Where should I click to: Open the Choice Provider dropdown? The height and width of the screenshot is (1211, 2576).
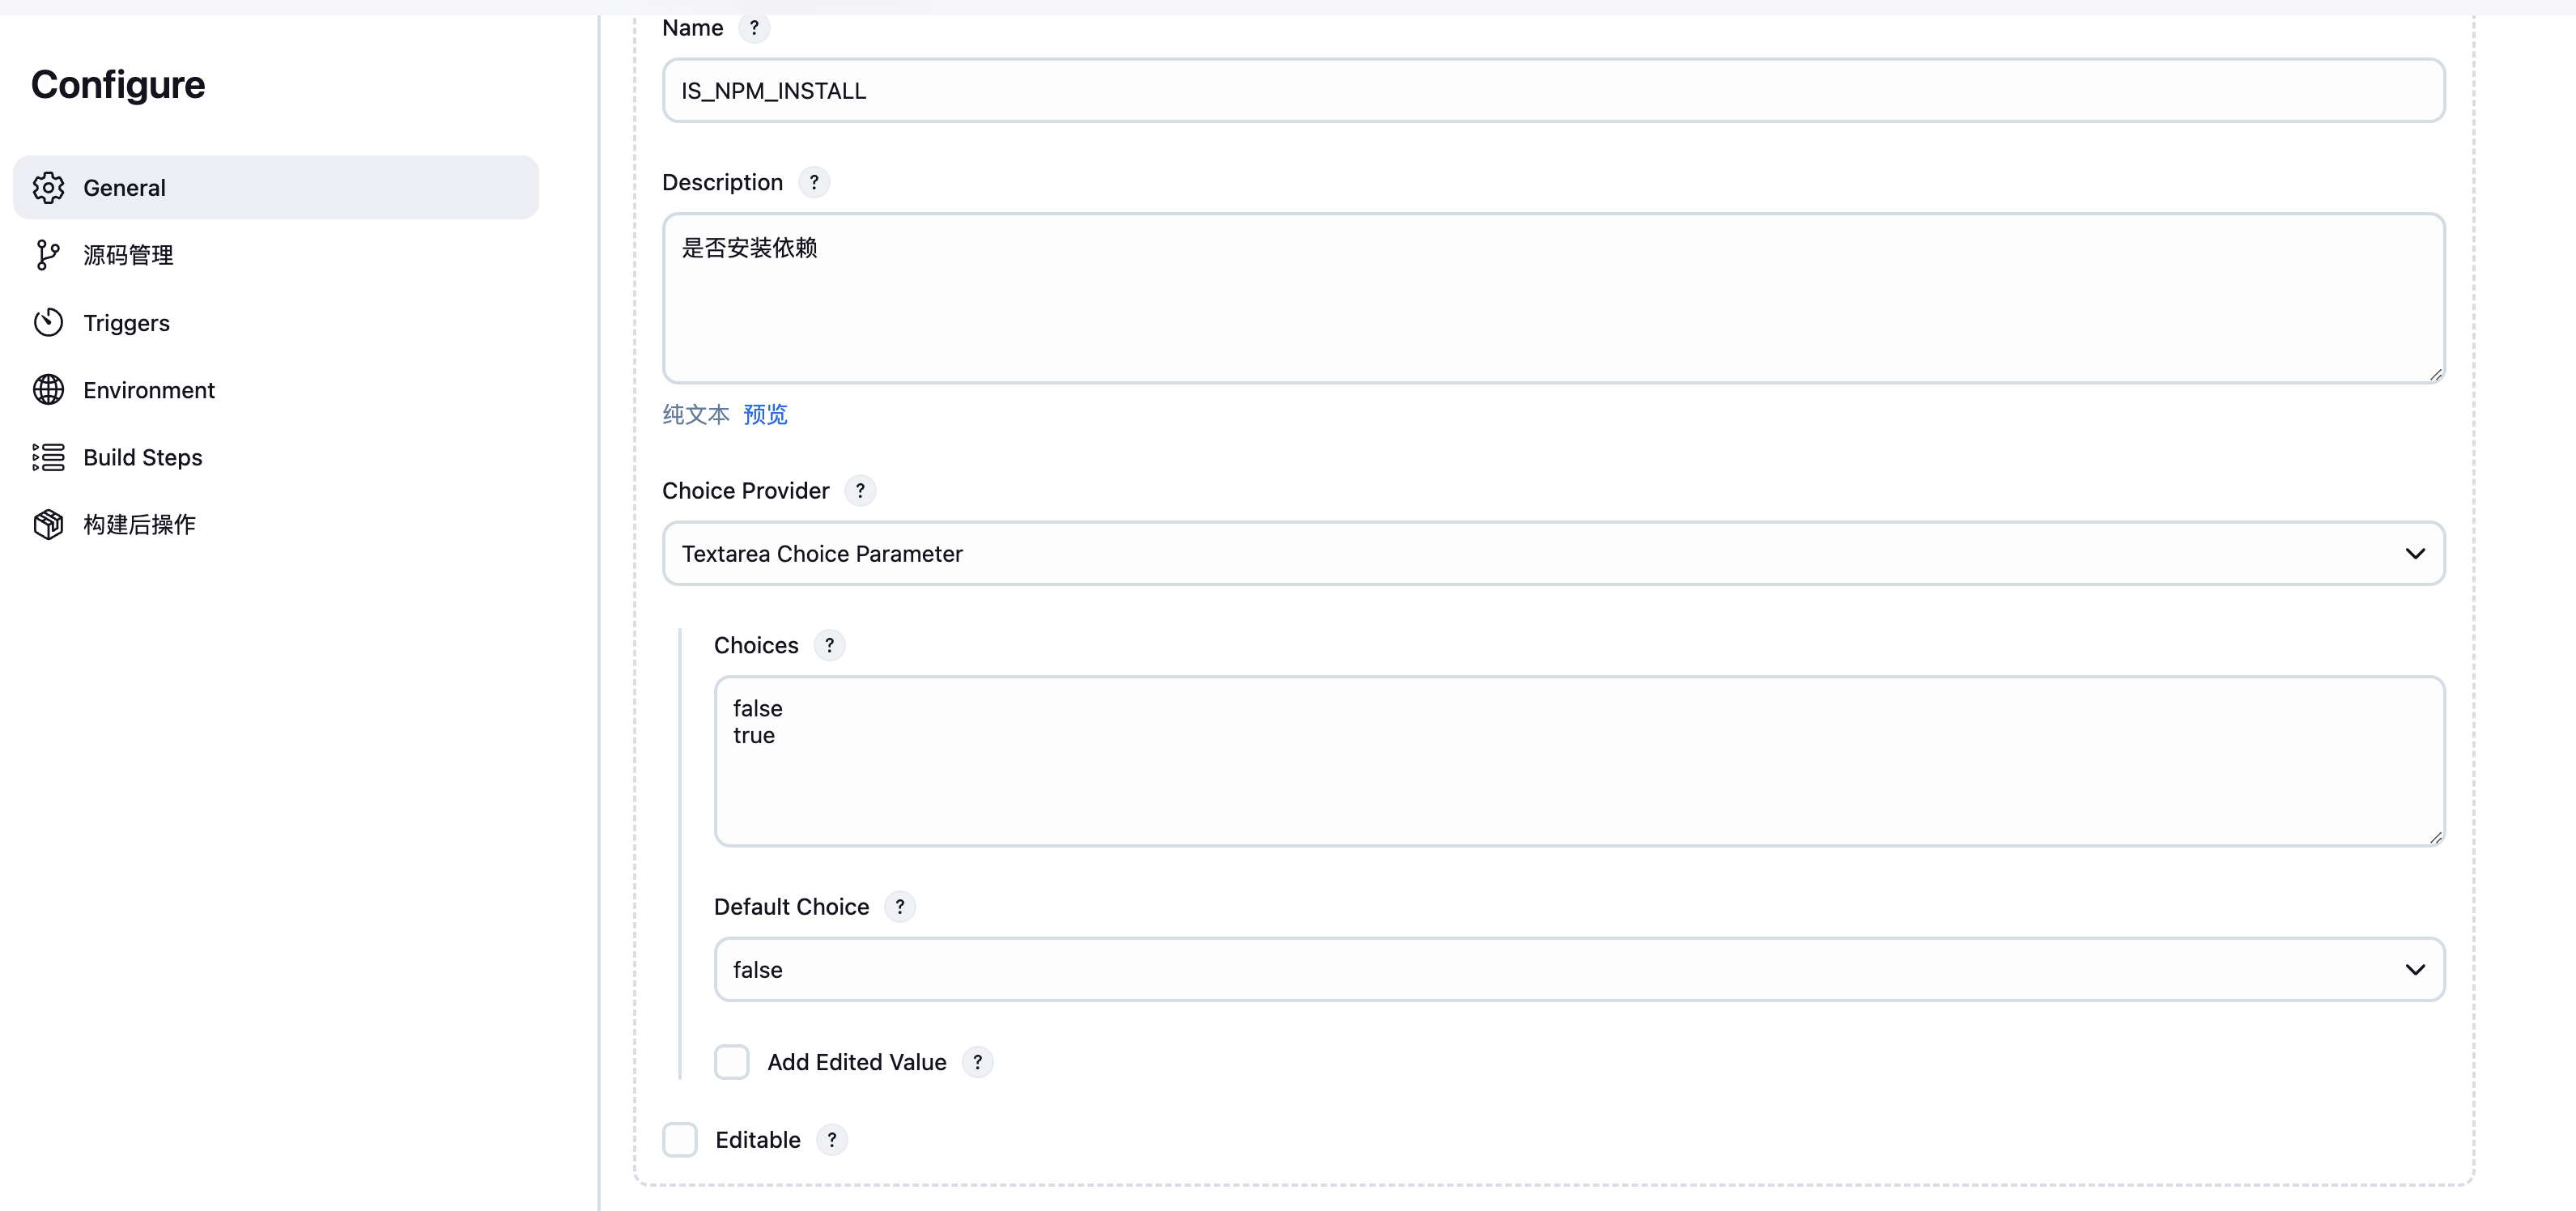point(1554,554)
